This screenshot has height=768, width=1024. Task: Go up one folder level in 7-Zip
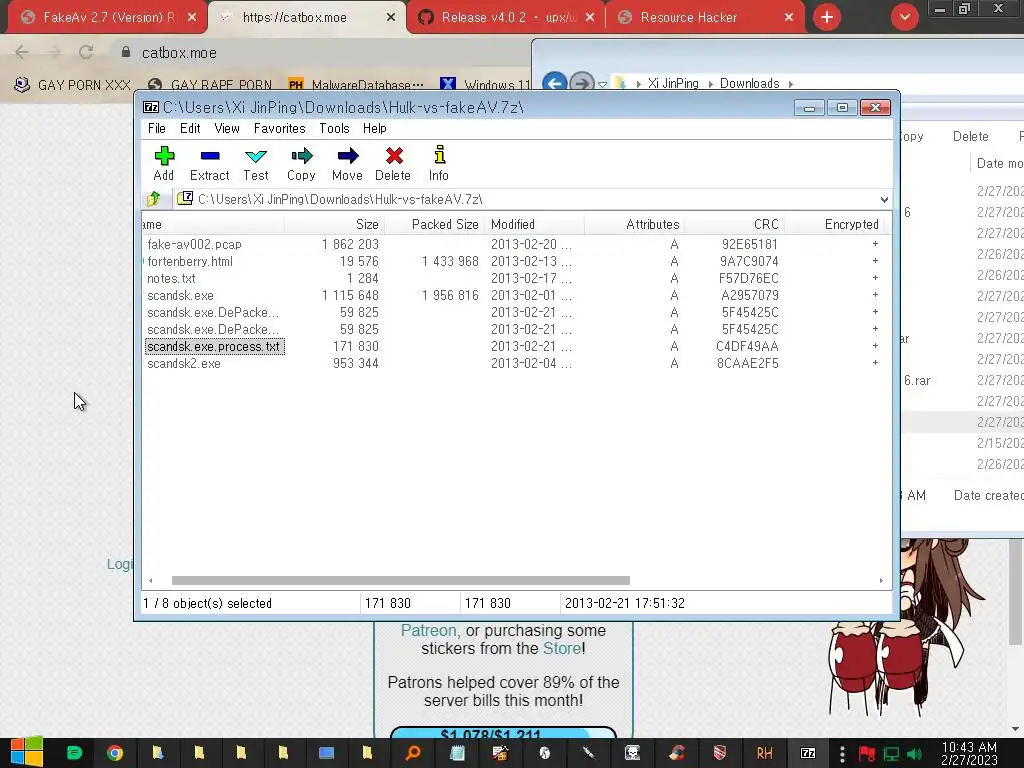tap(154, 199)
